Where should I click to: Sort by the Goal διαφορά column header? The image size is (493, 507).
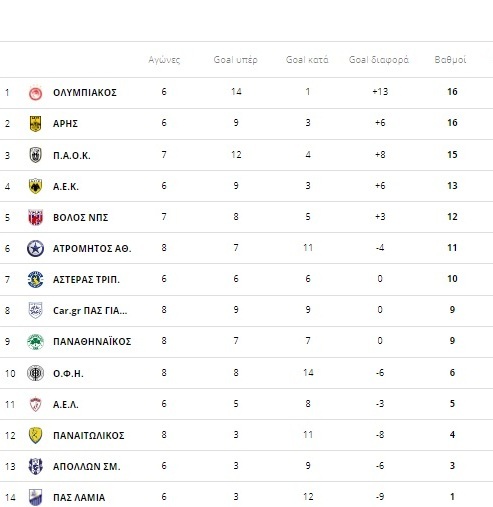point(379,60)
